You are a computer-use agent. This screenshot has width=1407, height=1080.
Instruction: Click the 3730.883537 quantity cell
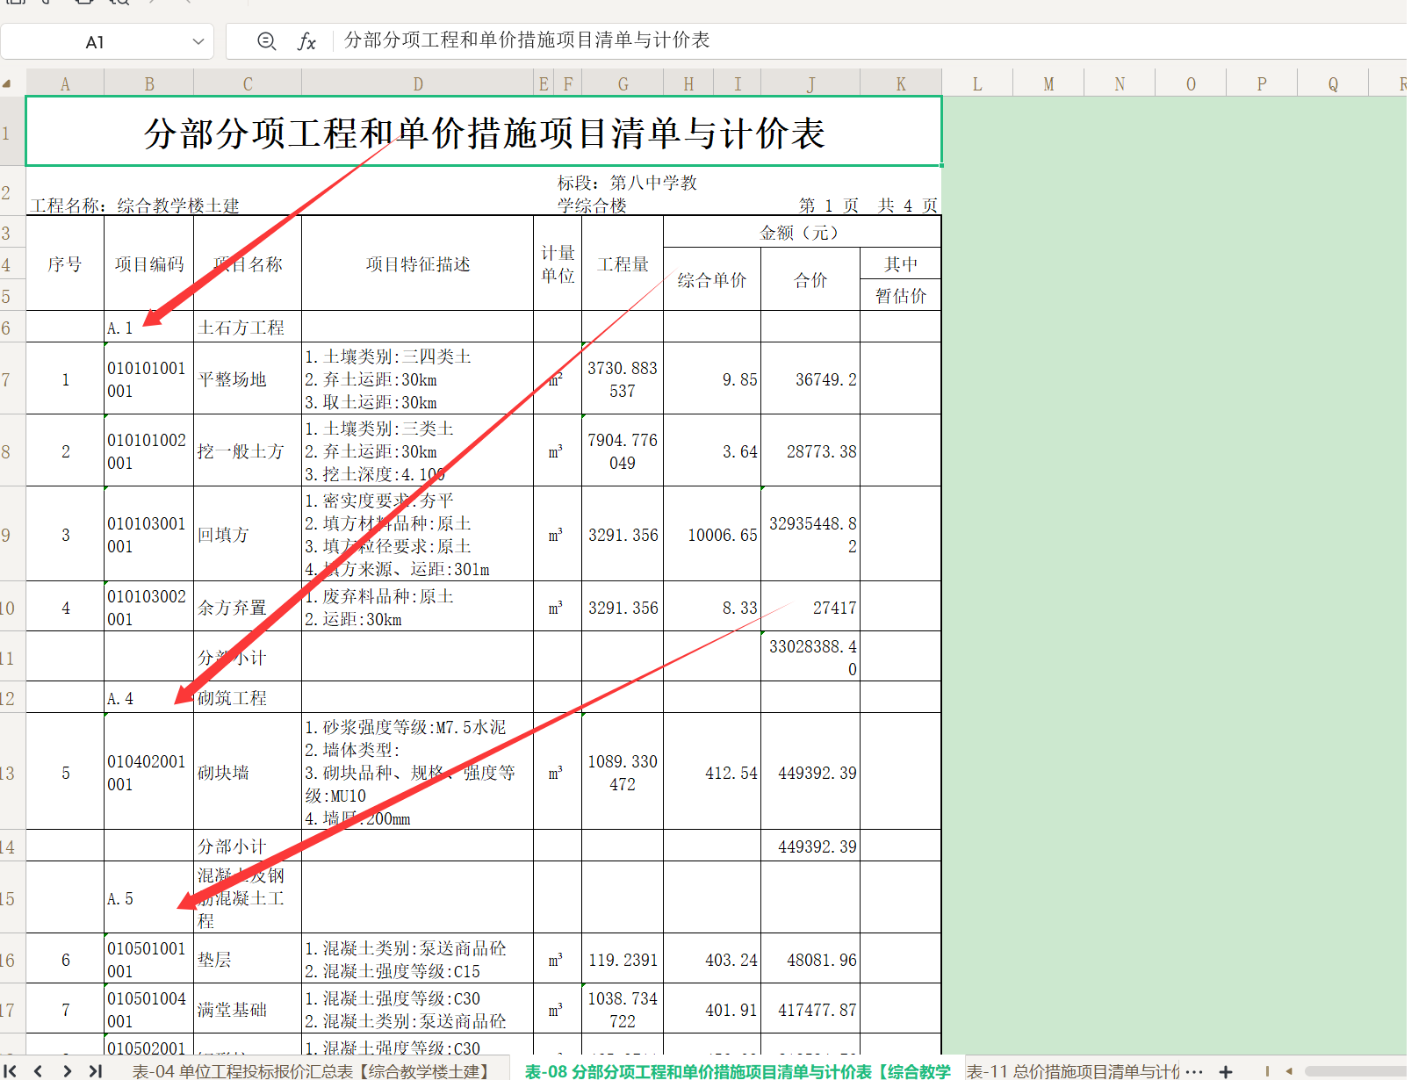point(622,379)
